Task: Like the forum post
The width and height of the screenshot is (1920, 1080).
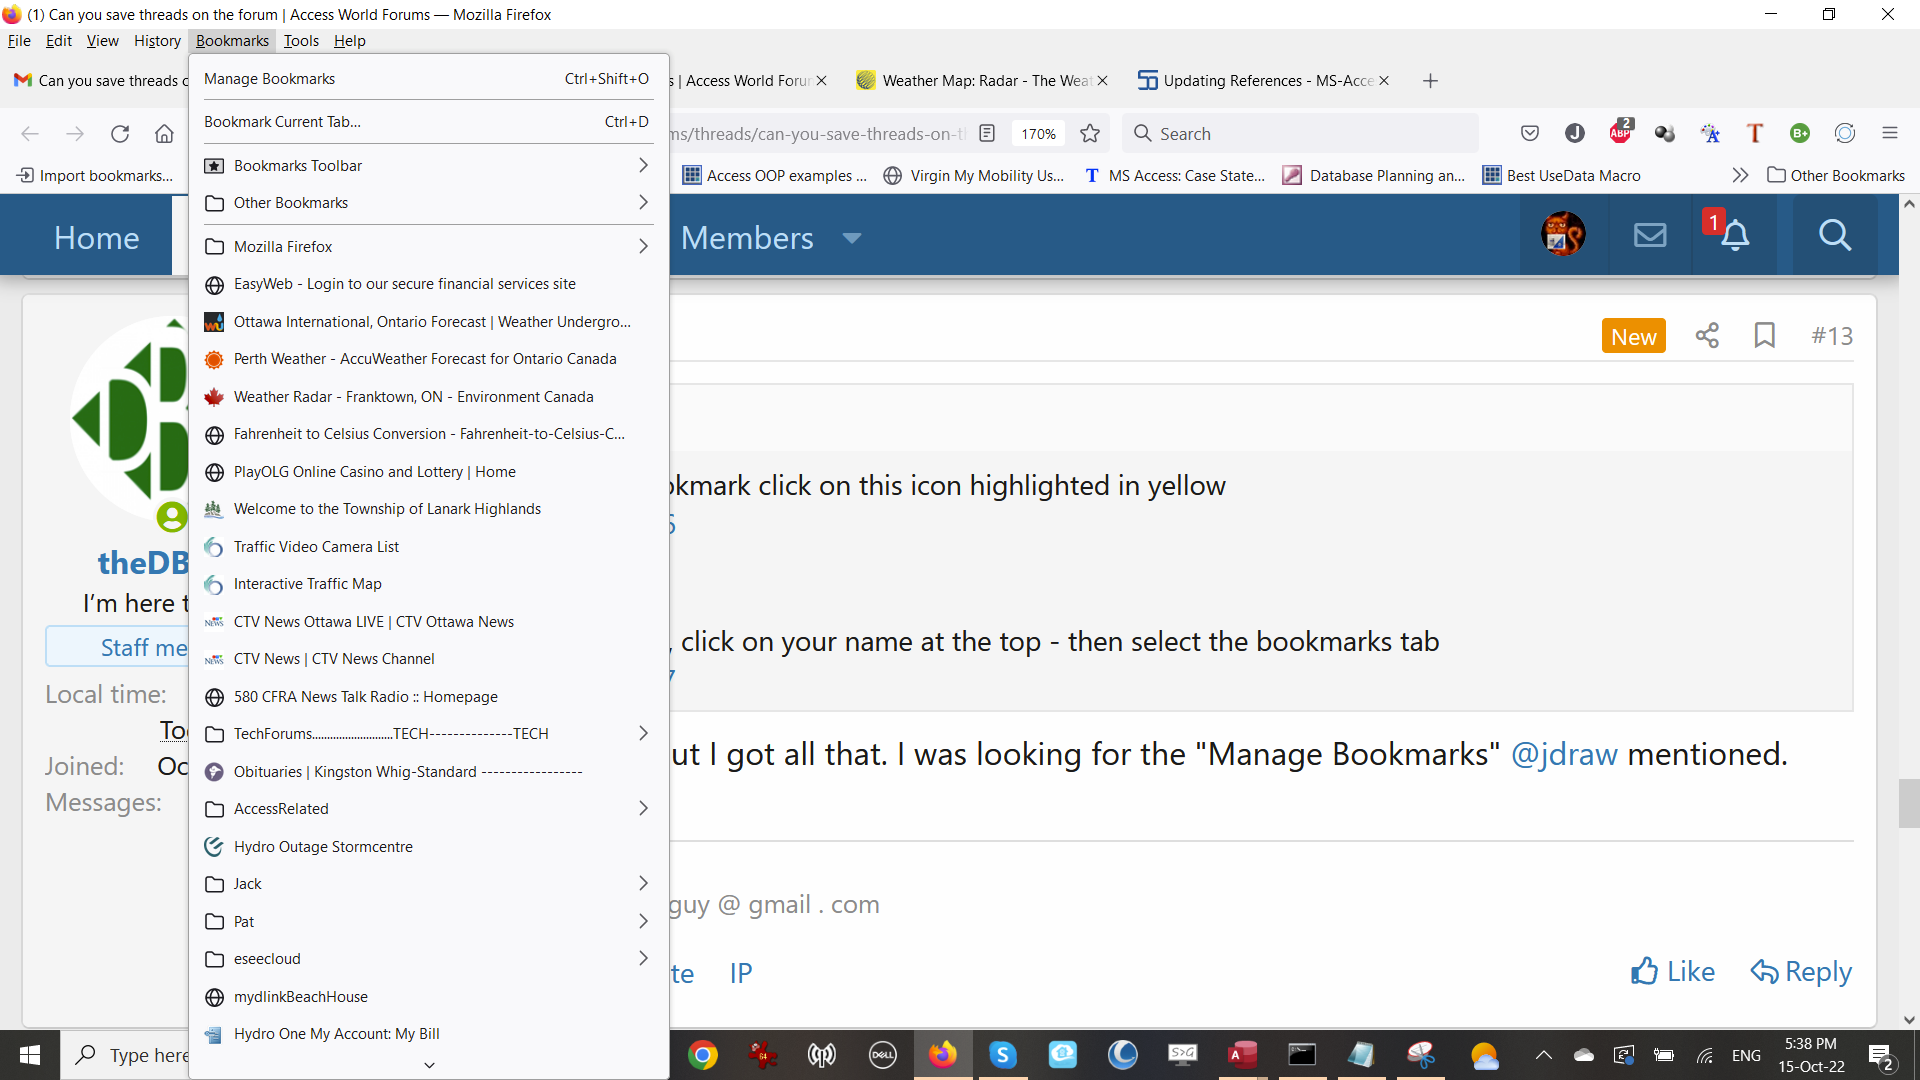Action: (1673, 972)
